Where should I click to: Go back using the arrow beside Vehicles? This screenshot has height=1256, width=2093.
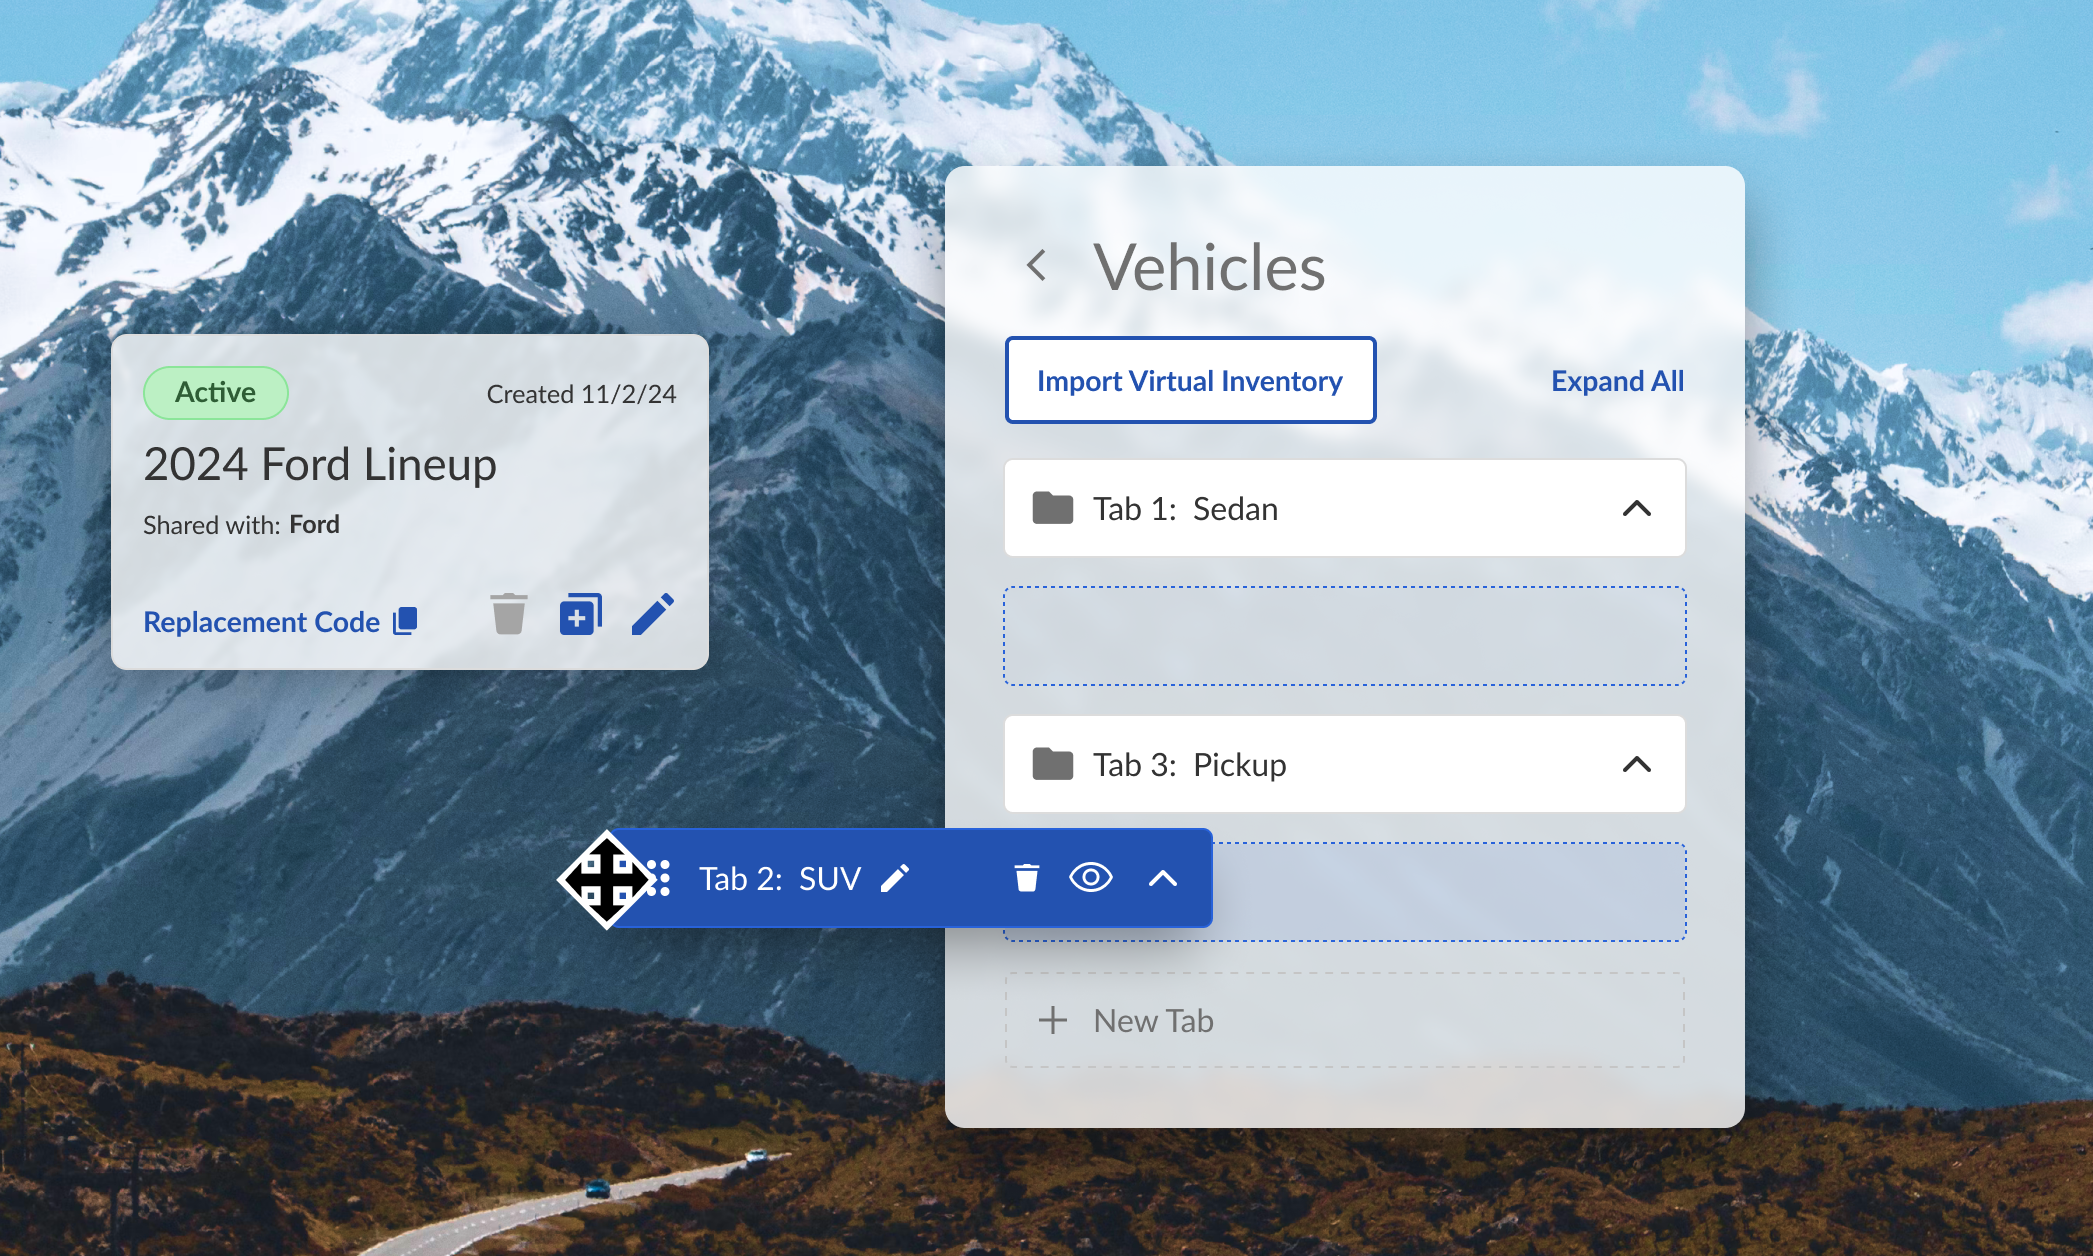1037,266
